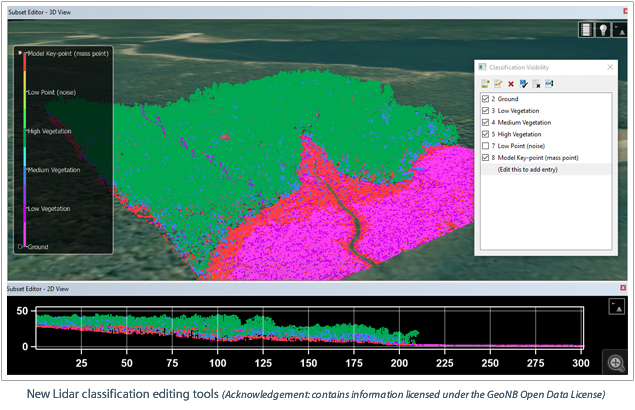Click the check all classifications icon
The image size is (635, 410).
tap(524, 83)
